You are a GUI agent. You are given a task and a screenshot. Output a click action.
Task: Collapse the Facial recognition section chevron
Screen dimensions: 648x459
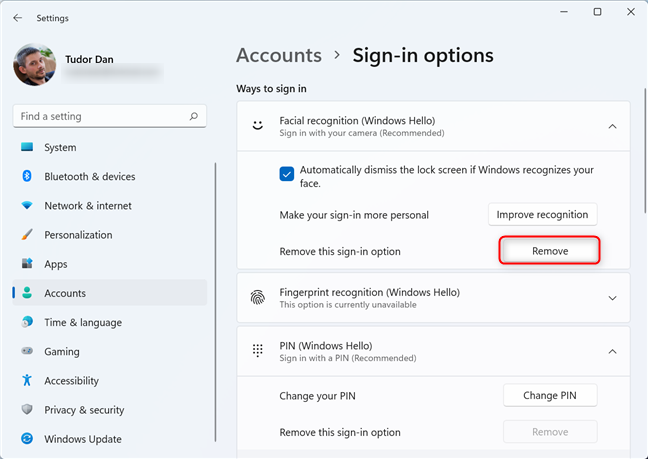point(612,126)
